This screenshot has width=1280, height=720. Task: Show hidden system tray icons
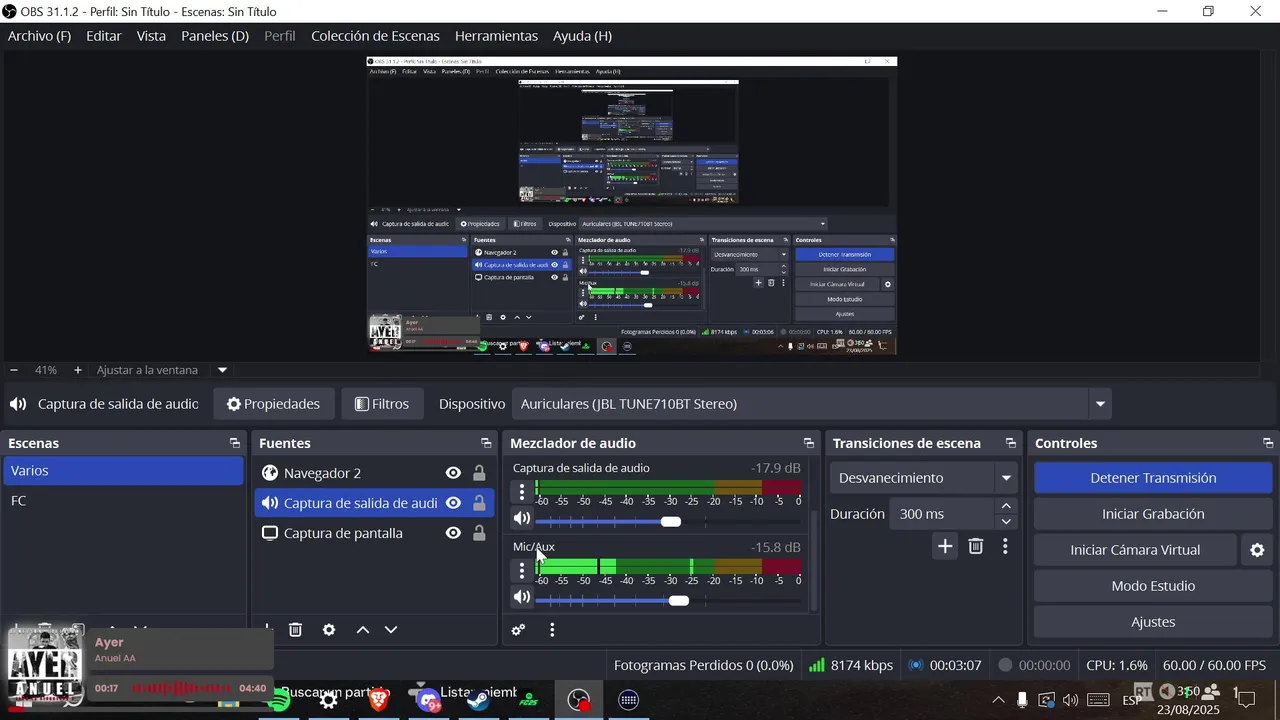998,700
